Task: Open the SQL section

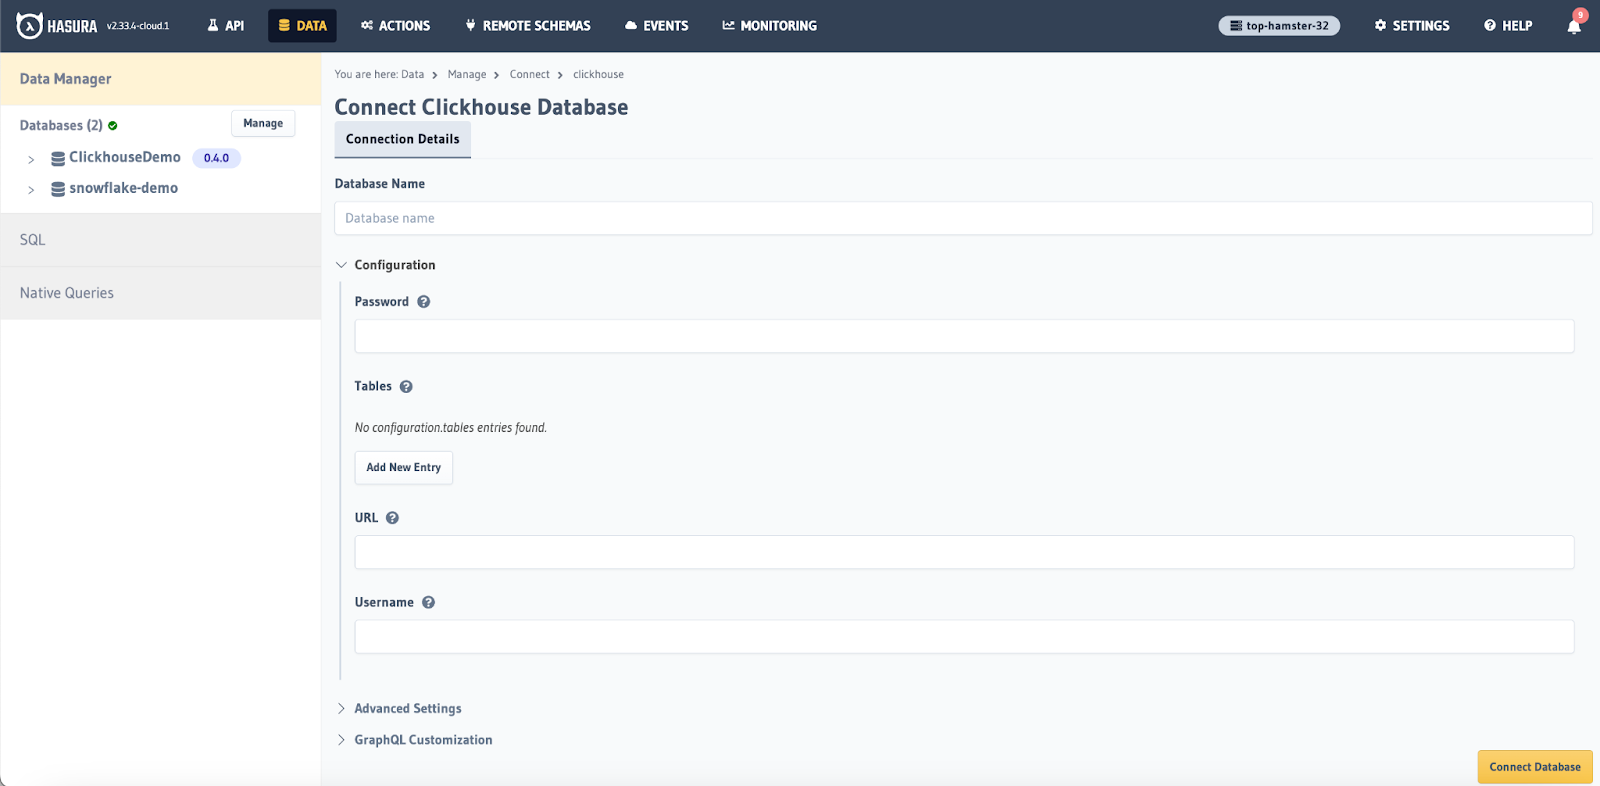Action: coord(161,240)
